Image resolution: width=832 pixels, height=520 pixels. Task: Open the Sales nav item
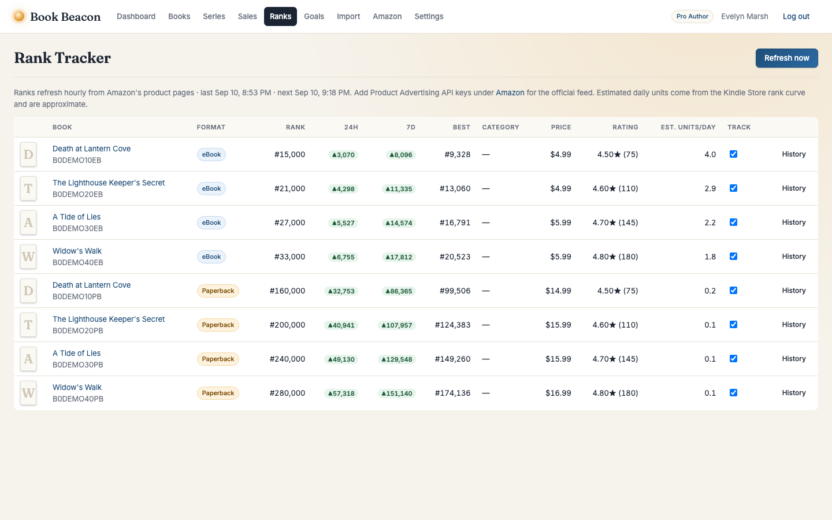(x=247, y=16)
